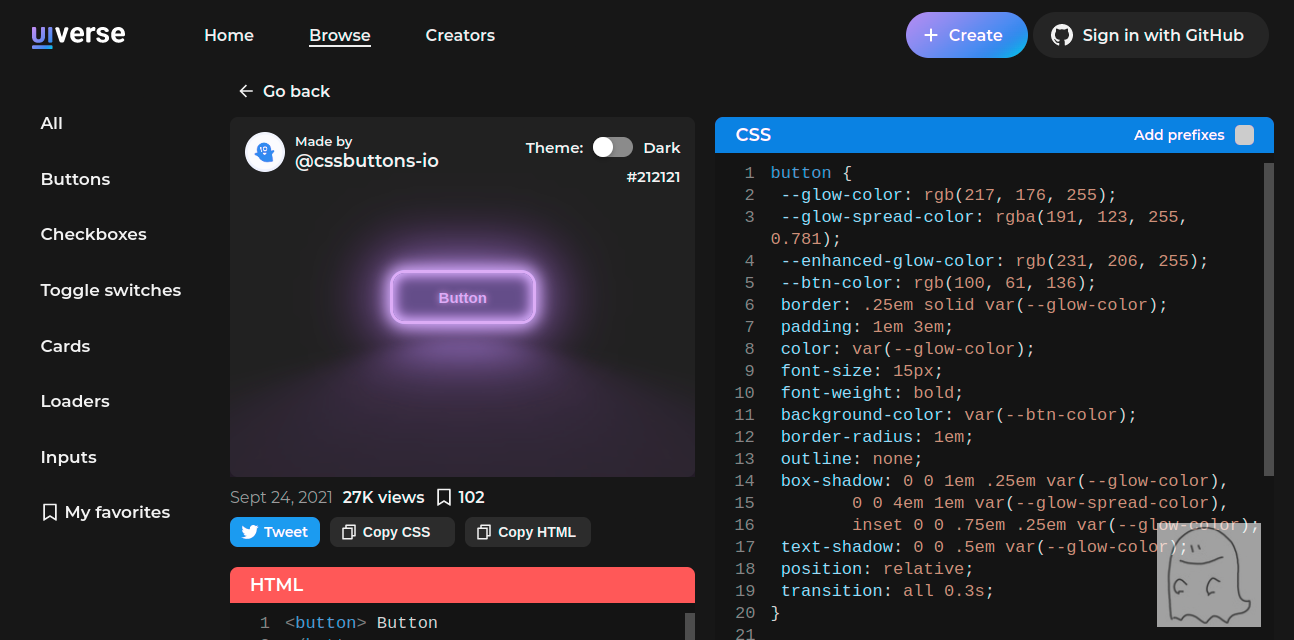Select the Toggle switches category
The height and width of the screenshot is (640, 1294).
[111, 290]
